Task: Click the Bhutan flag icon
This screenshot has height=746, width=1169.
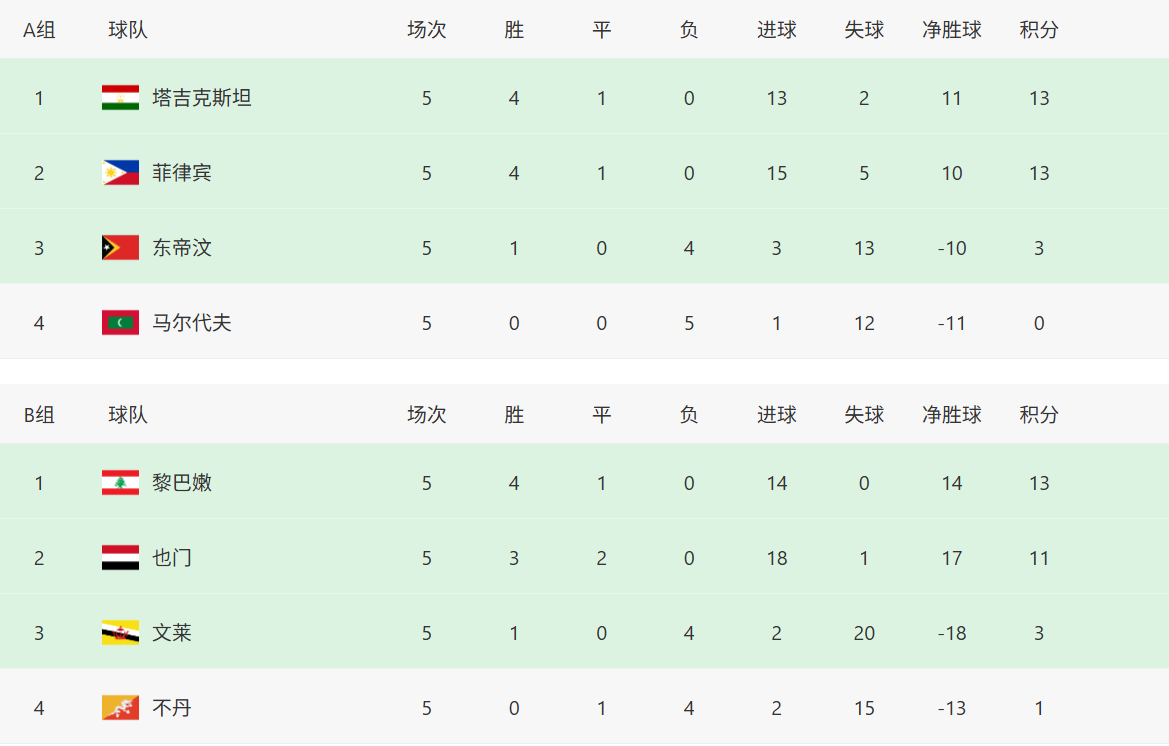Action: [x=120, y=708]
